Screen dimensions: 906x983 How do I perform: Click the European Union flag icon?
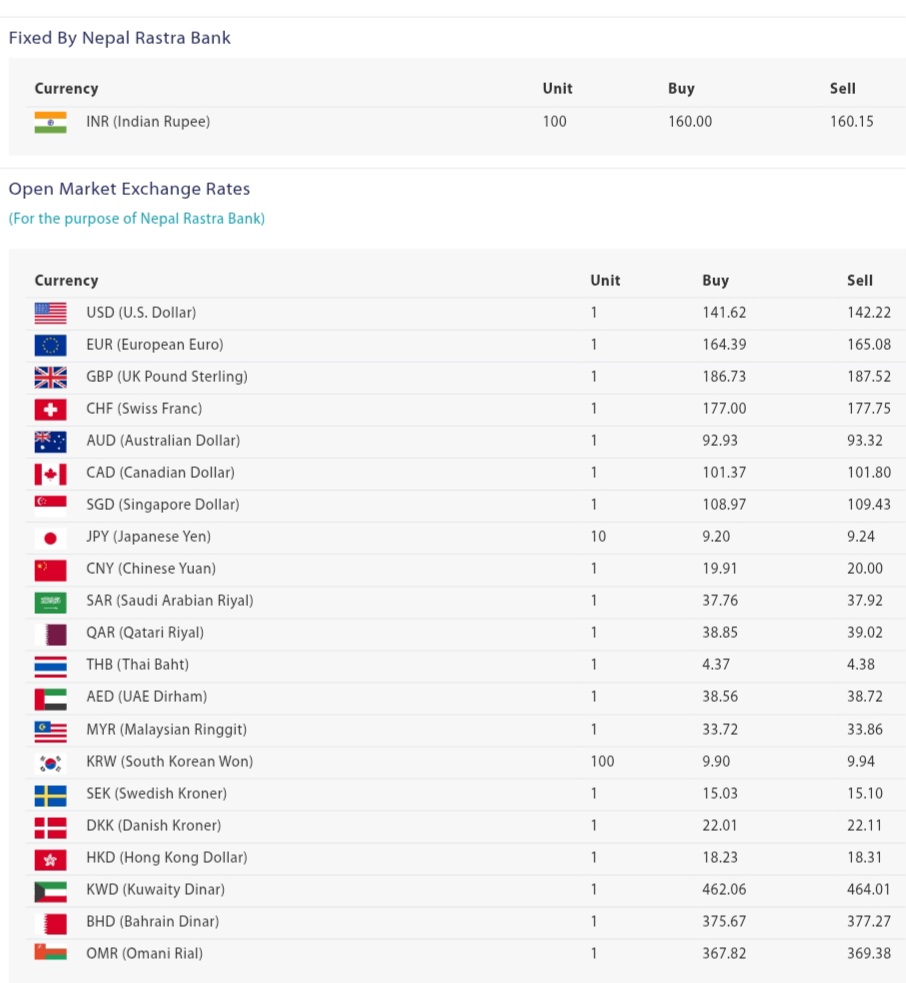pos(50,345)
